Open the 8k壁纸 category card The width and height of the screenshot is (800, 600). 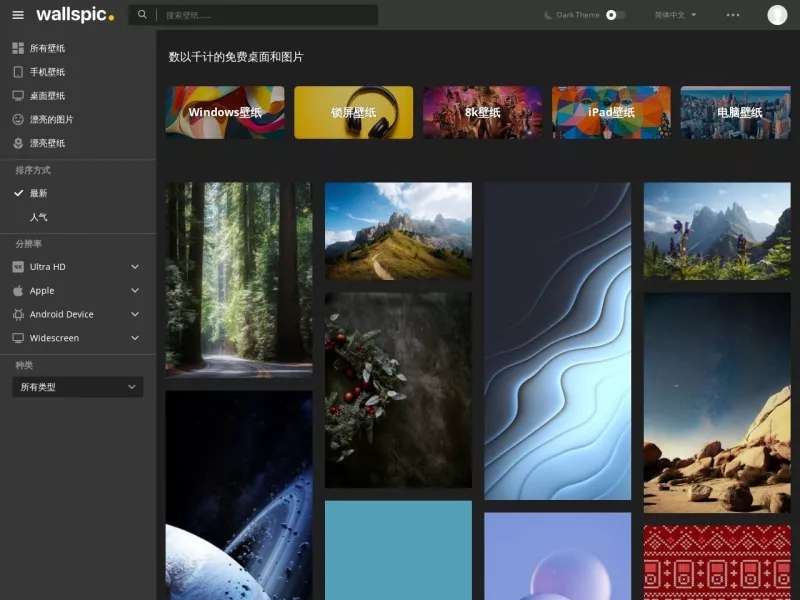[482, 112]
